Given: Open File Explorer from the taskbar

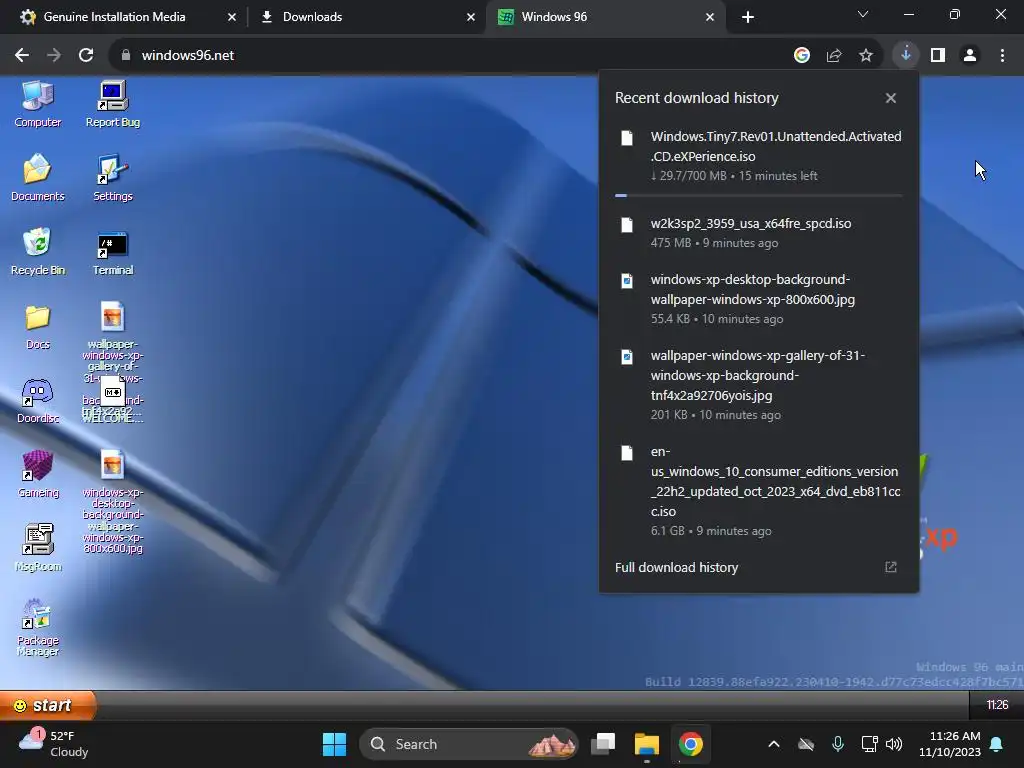Looking at the screenshot, I should coord(647,744).
